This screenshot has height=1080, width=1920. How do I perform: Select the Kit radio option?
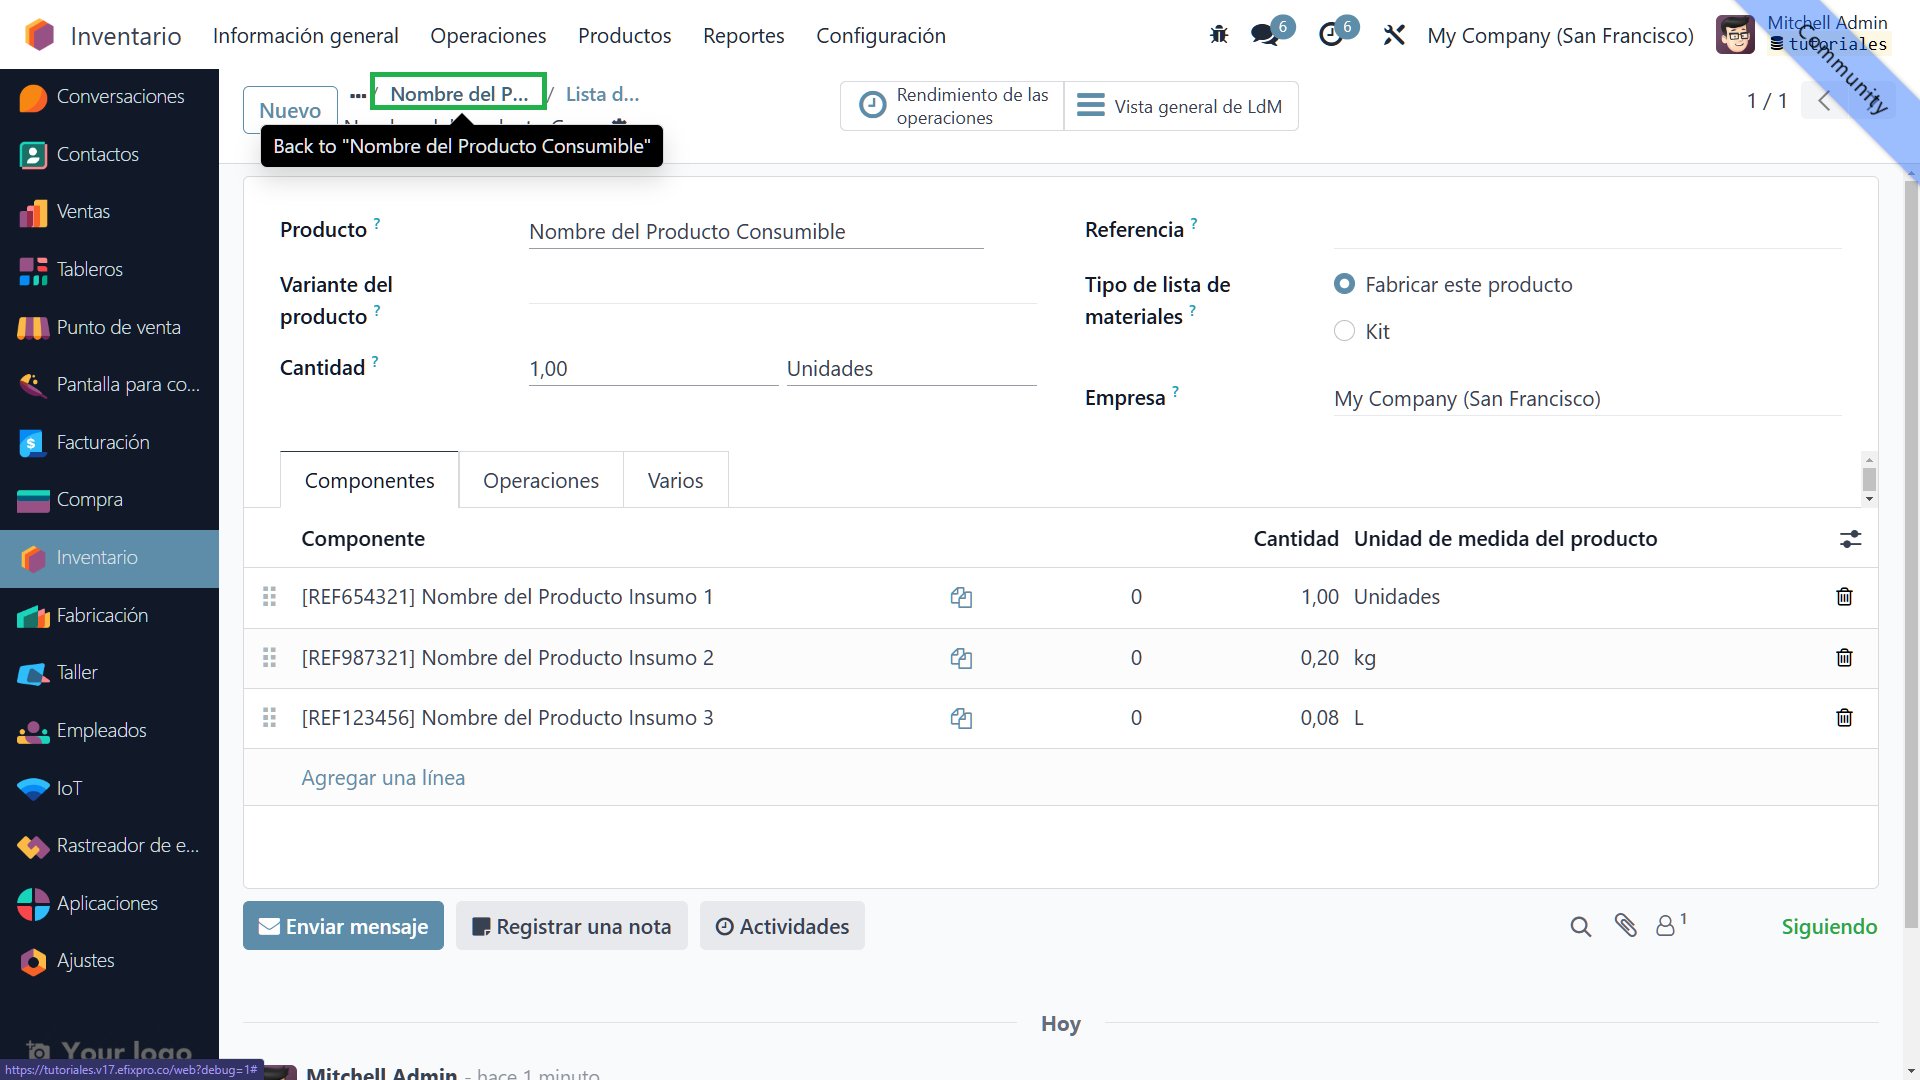click(x=1344, y=331)
